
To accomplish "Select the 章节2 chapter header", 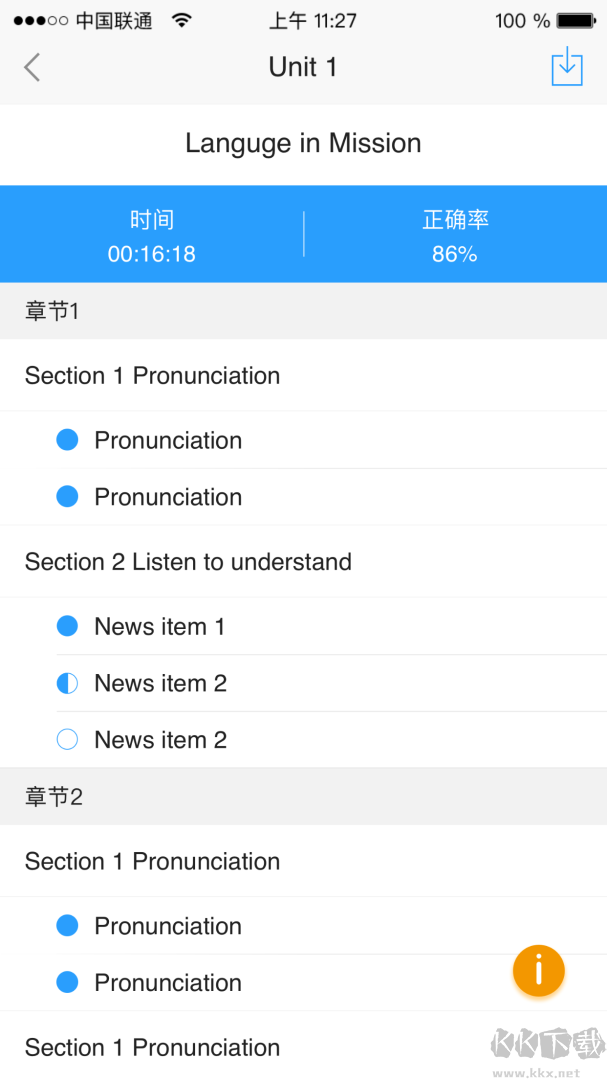I will [x=54, y=797].
